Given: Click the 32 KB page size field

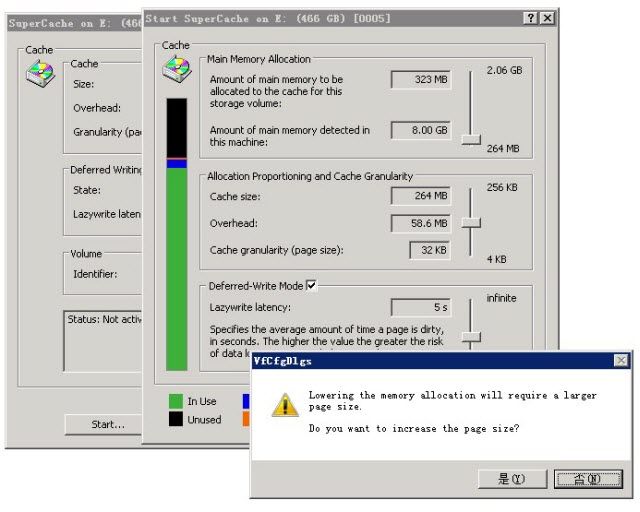Looking at the screenshot, I should pyautogui.click(x=430, y=250).
